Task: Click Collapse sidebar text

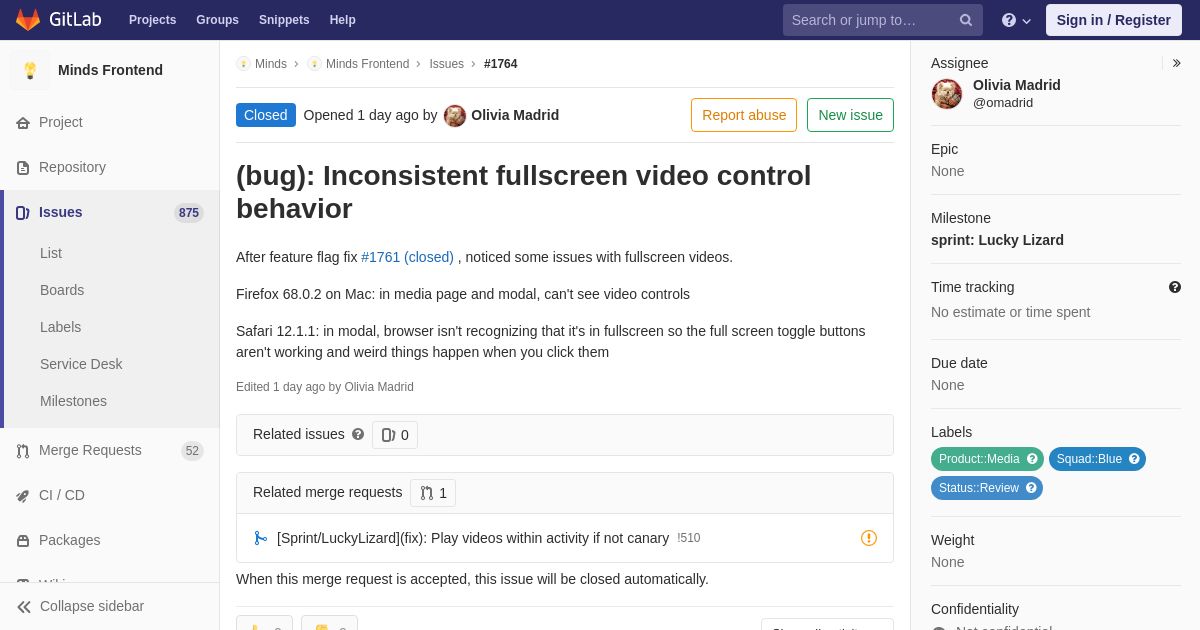Action: [92, 606]
